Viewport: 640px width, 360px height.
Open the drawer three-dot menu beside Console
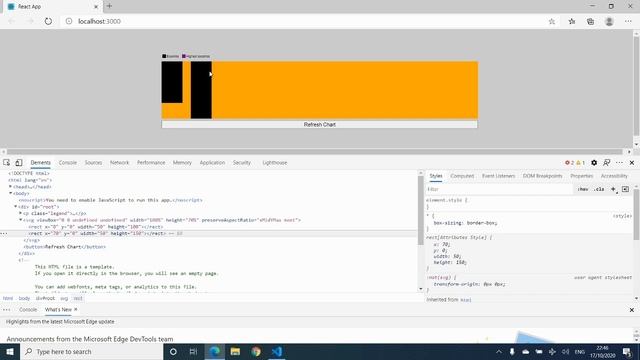coord(7,310)
